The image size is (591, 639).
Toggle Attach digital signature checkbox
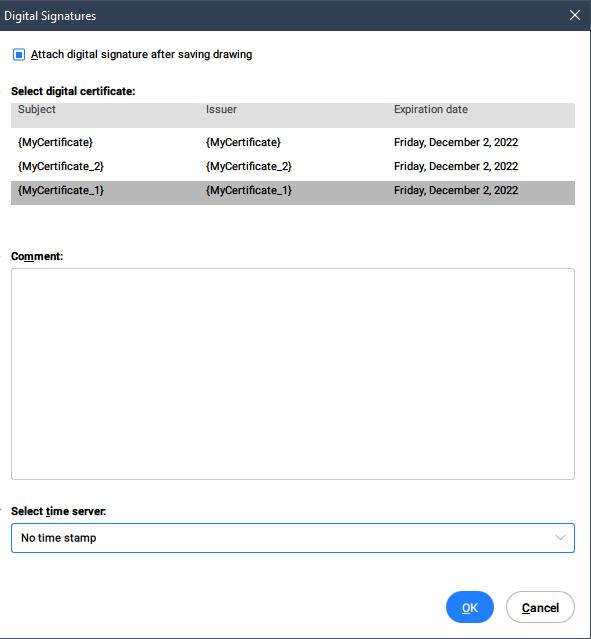[19, 54]
